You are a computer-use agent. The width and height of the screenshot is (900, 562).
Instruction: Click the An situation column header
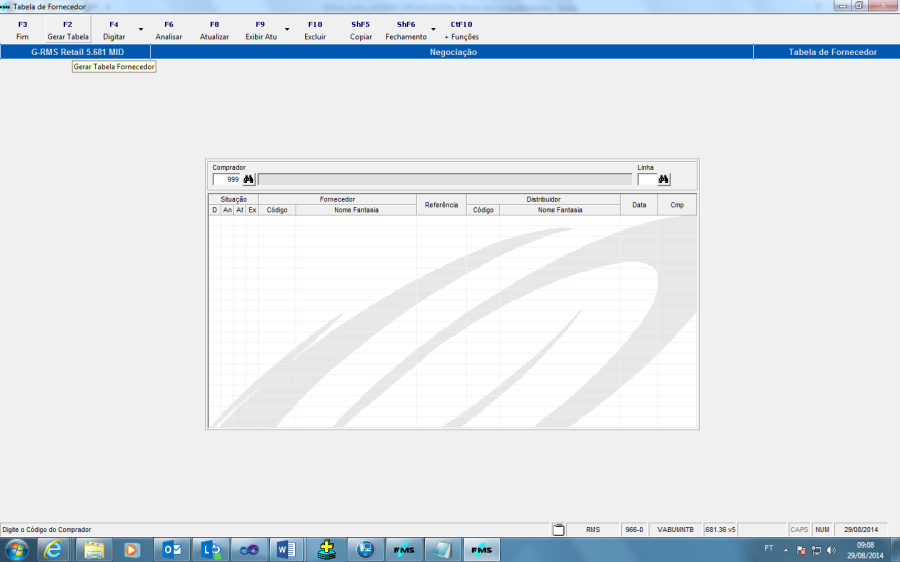(x=227, y=210)
